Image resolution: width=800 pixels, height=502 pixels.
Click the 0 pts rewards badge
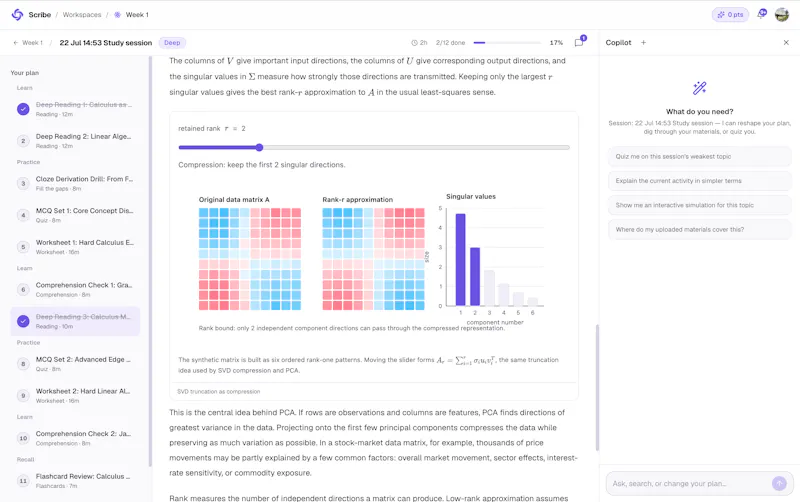730,15
